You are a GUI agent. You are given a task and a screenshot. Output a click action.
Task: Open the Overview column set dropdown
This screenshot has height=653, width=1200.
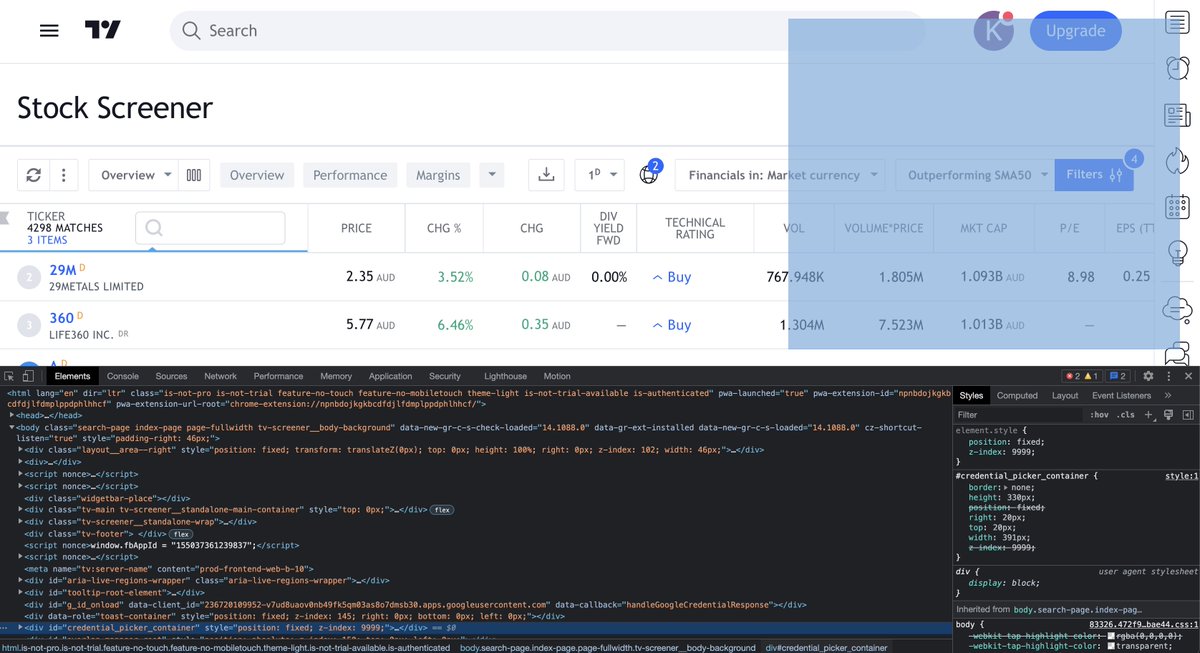(134, 175)
